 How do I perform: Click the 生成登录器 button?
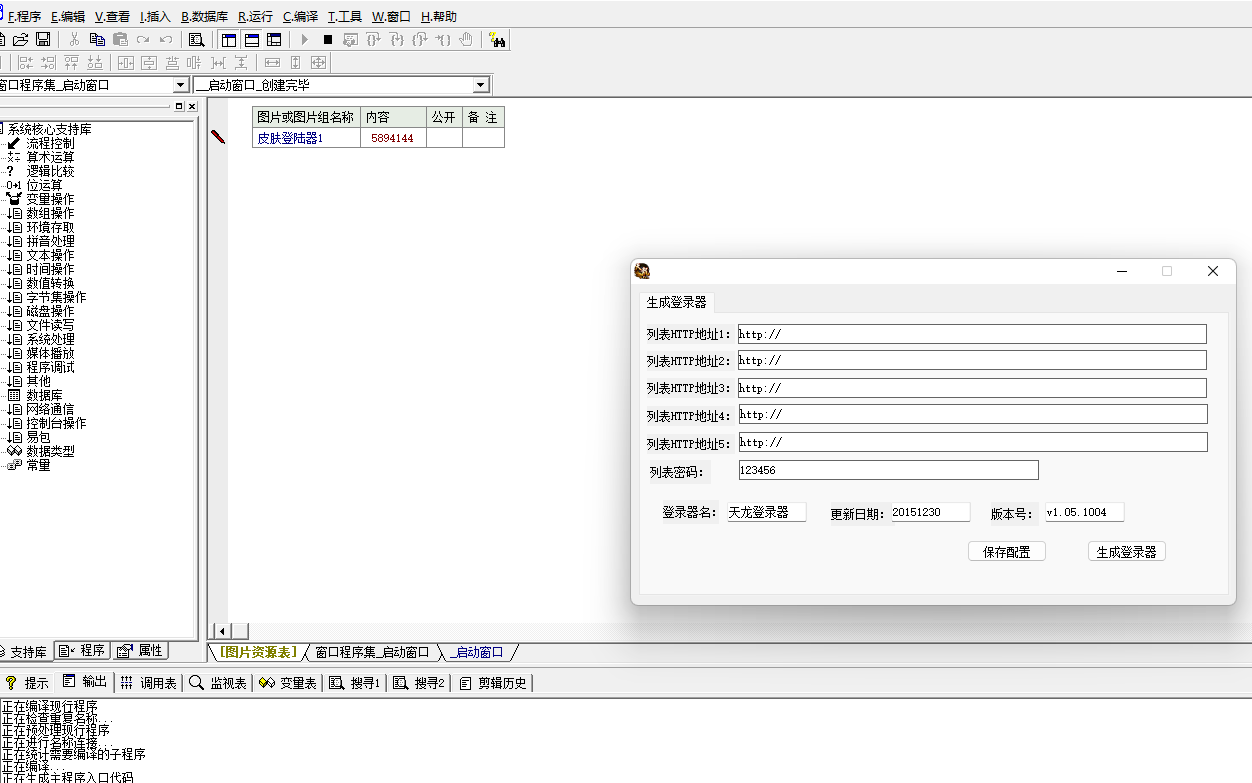(x=1126, y=552)
